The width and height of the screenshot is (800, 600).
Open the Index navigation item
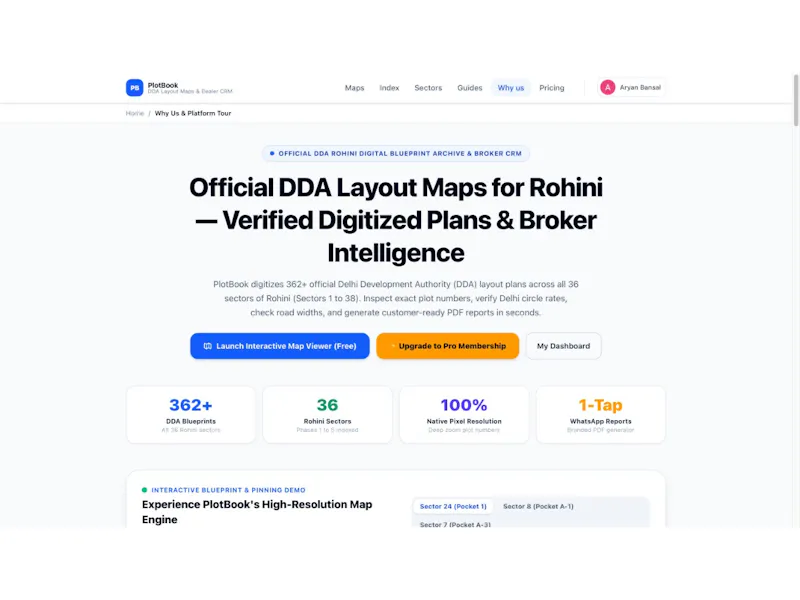pyautogui.click(x=389, y=88)
